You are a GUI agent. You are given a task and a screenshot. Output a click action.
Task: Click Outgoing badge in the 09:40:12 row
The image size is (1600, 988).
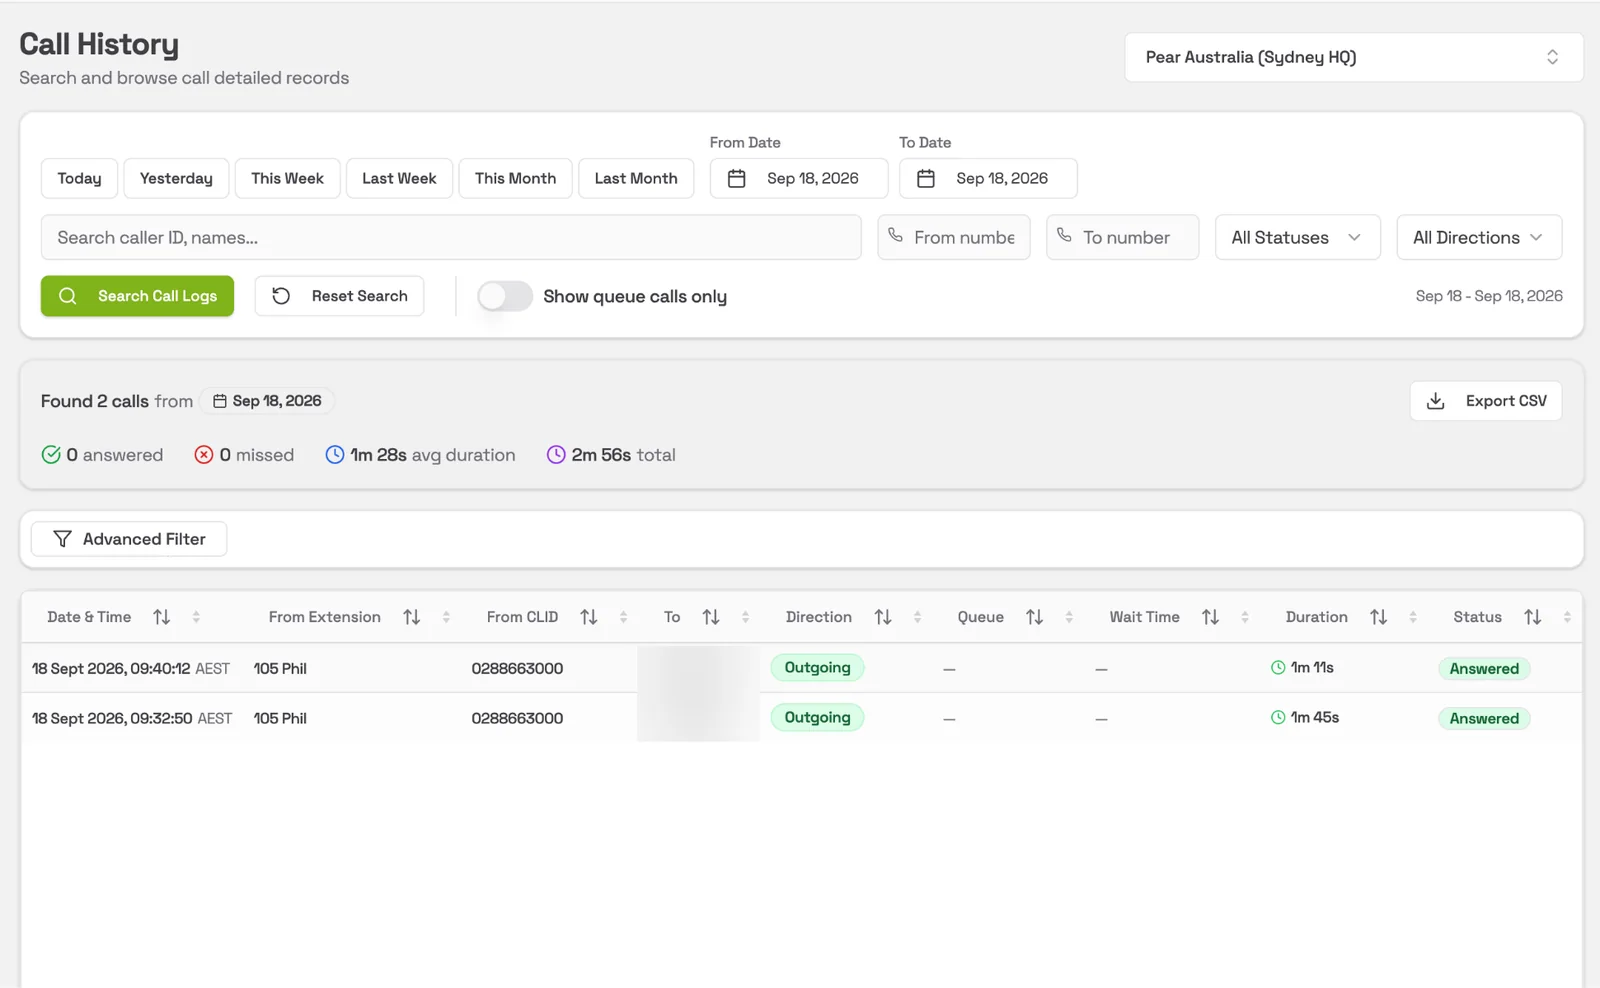[817, 667]
